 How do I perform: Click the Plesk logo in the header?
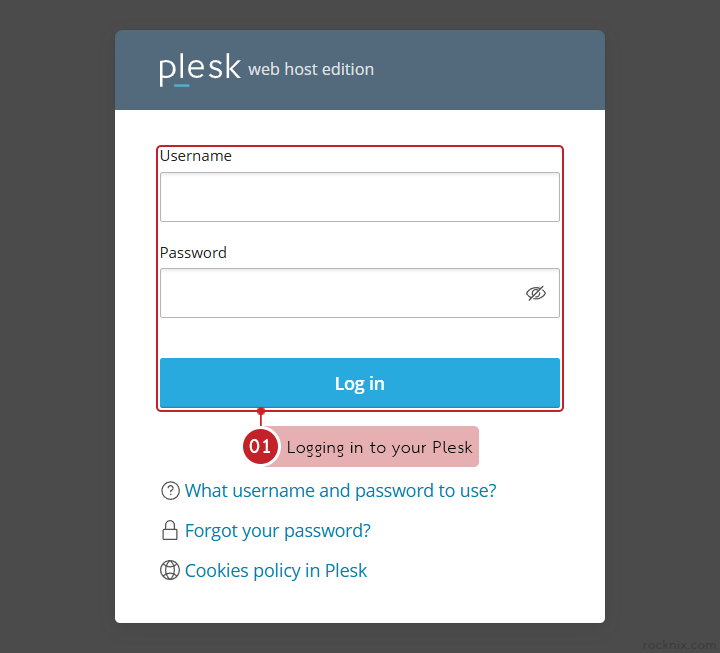(x=199, y=69)
